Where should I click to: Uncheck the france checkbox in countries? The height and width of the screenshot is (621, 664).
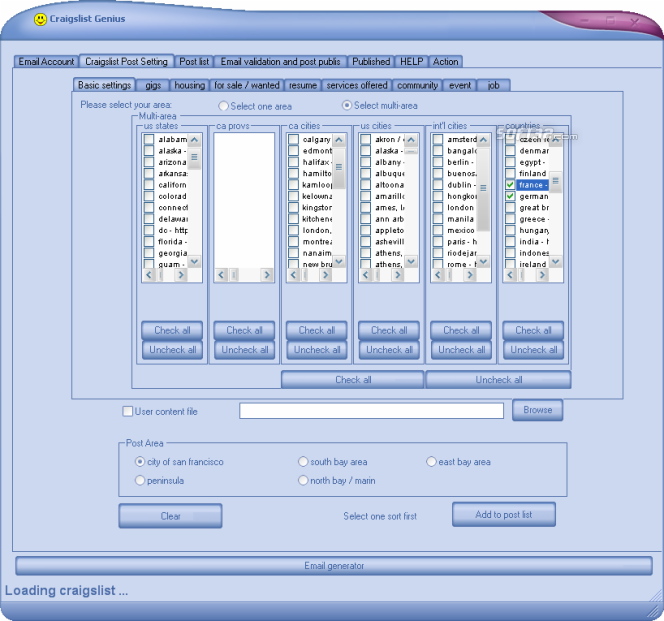point(510,185)
